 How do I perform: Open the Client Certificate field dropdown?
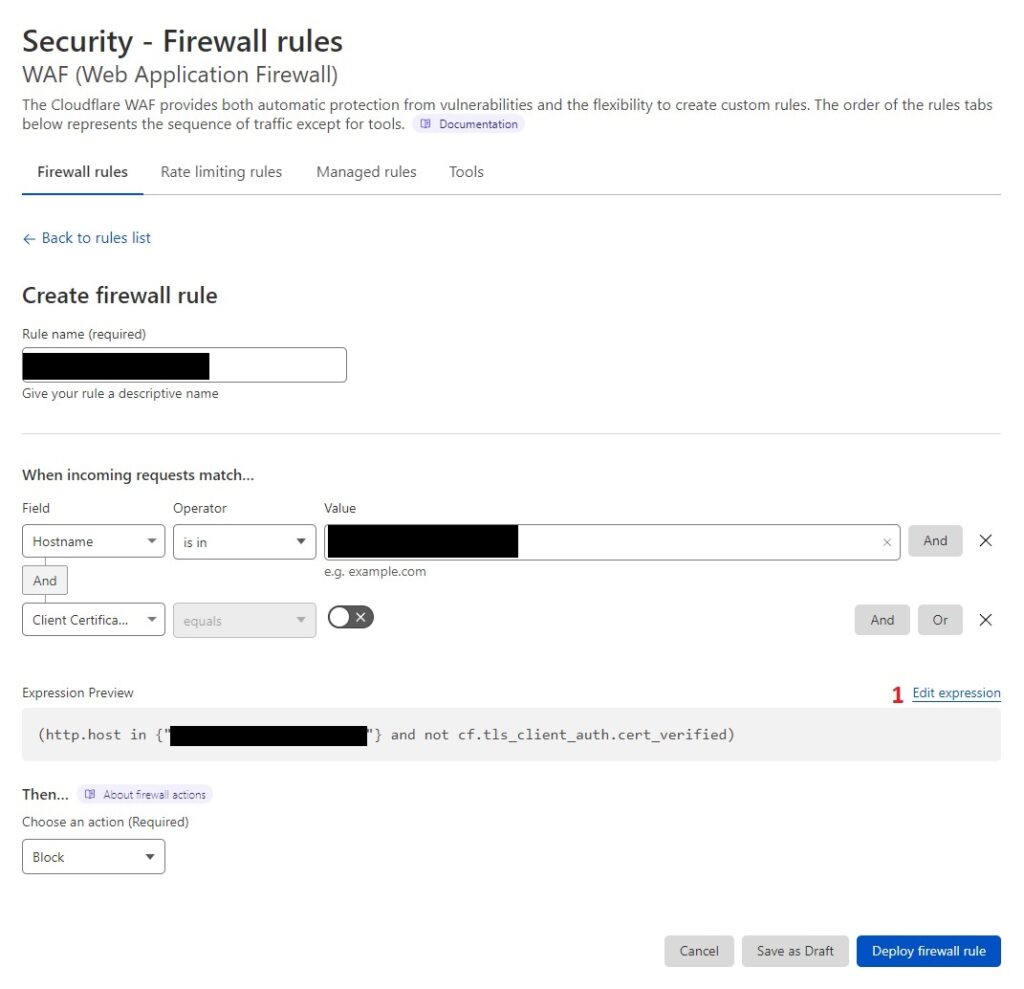tap(93, 620)
